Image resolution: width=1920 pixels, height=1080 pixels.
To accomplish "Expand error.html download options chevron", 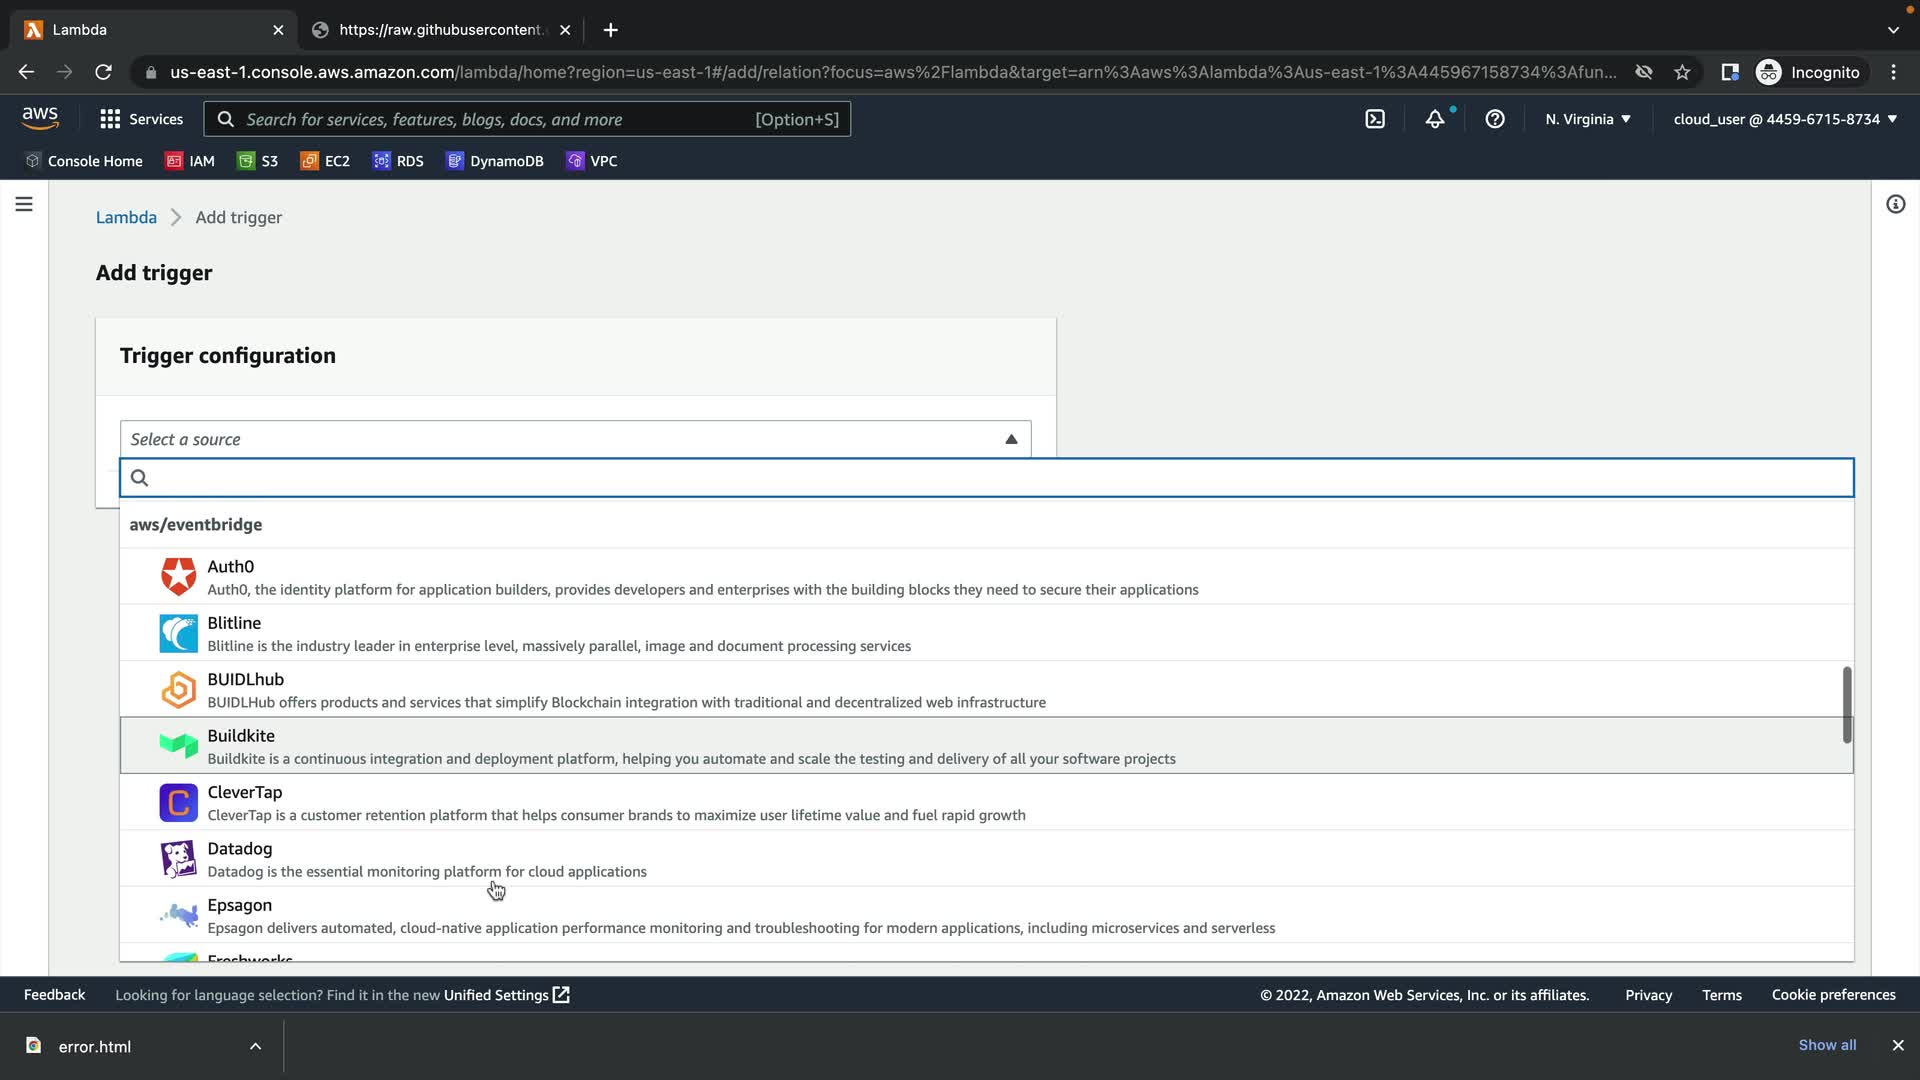I will click(x=255, y=1046).
